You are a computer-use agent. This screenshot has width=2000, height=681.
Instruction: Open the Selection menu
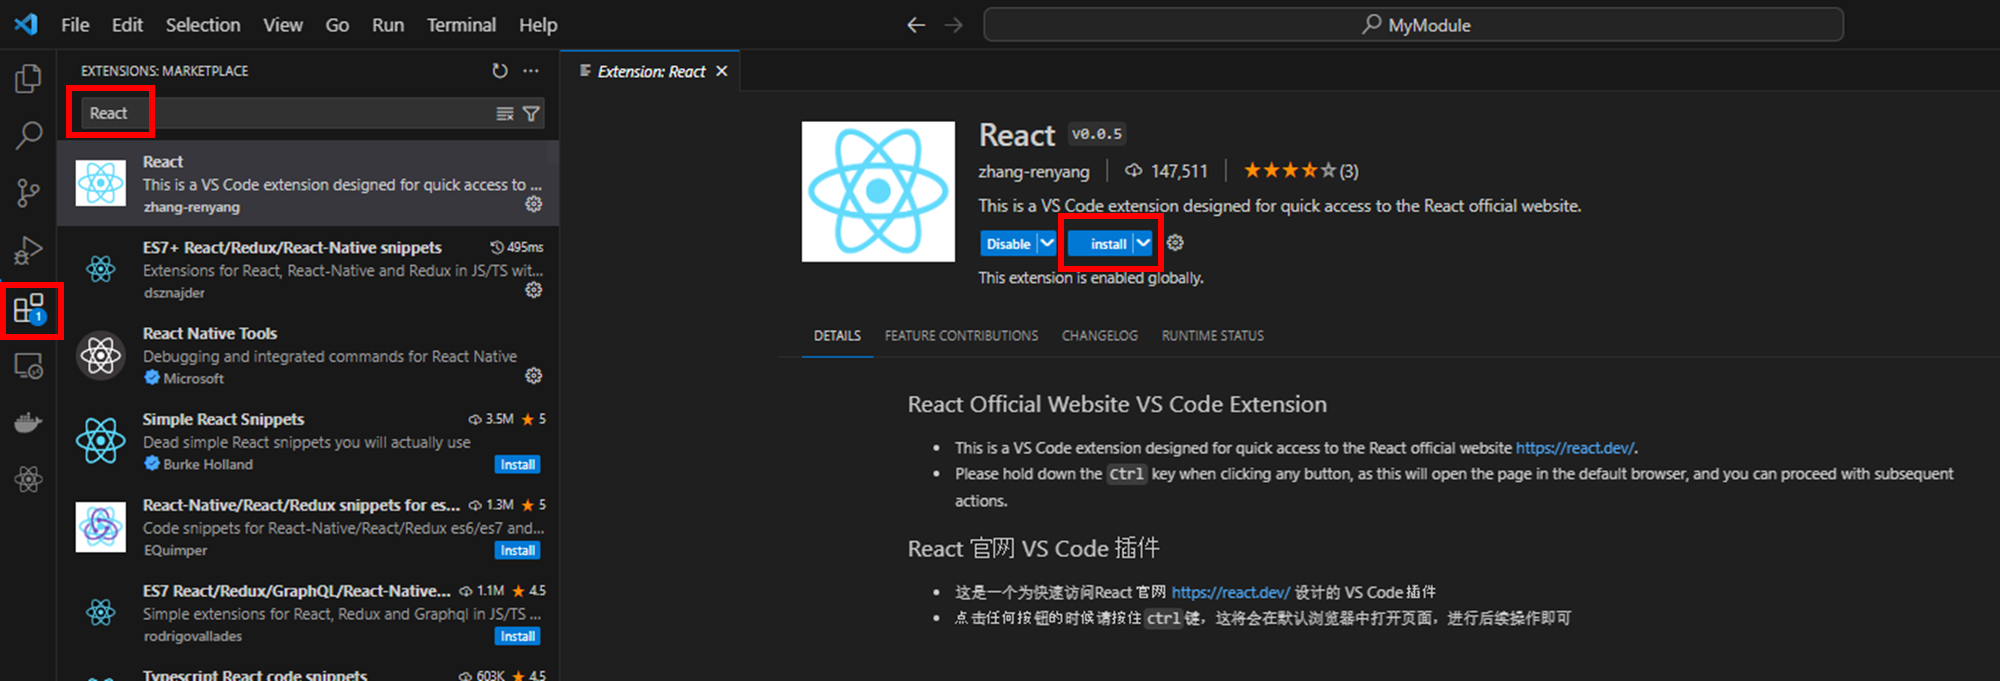pyautogui.click(x=203, y=25)
